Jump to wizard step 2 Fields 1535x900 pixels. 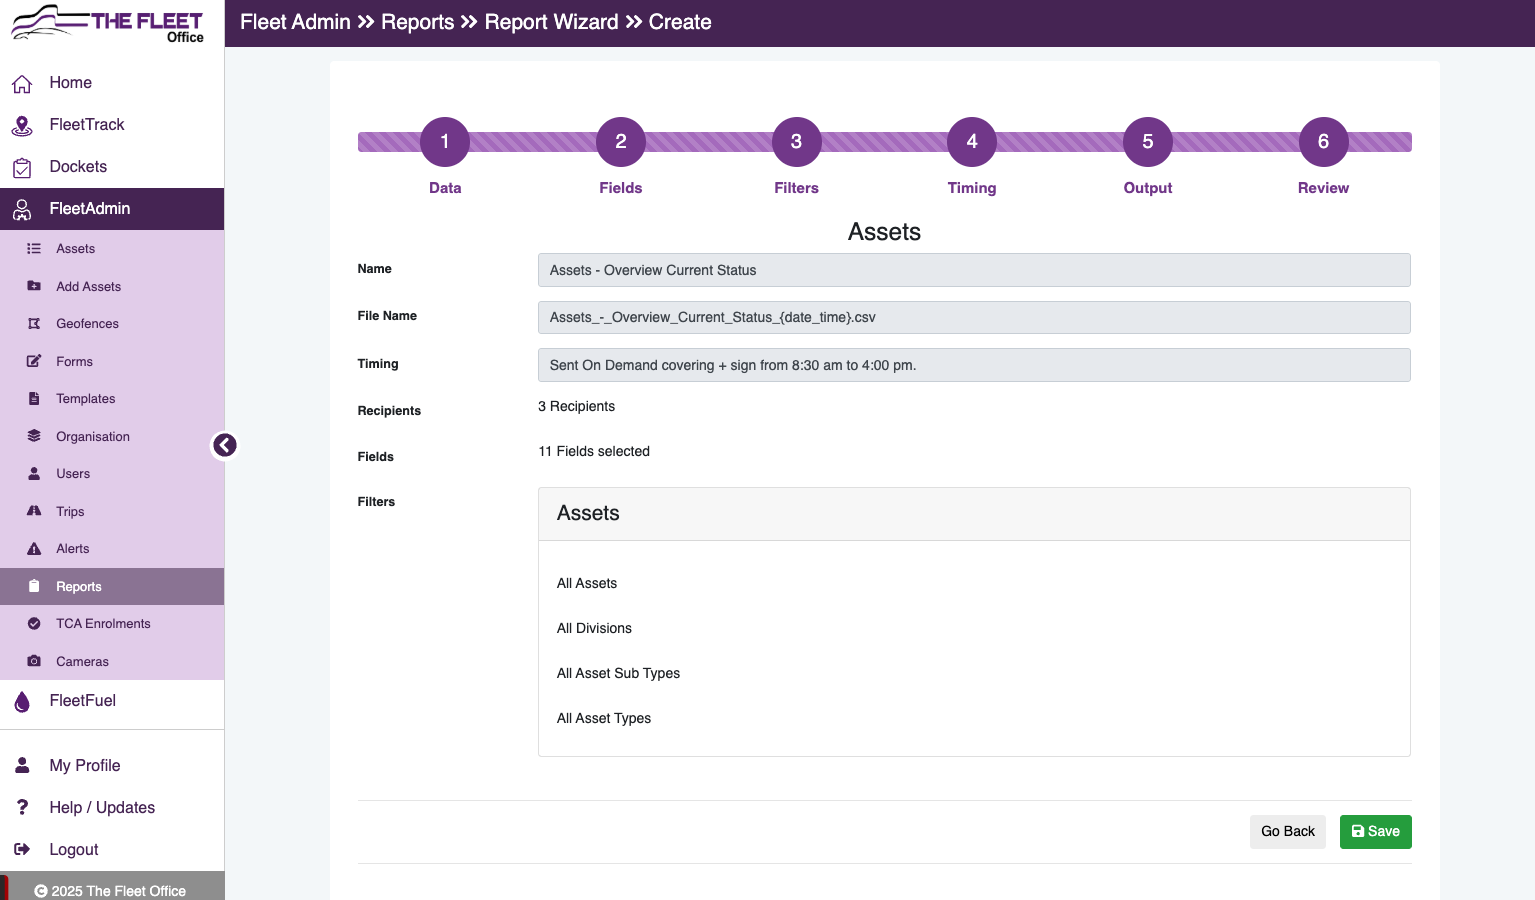click(621, 142)
